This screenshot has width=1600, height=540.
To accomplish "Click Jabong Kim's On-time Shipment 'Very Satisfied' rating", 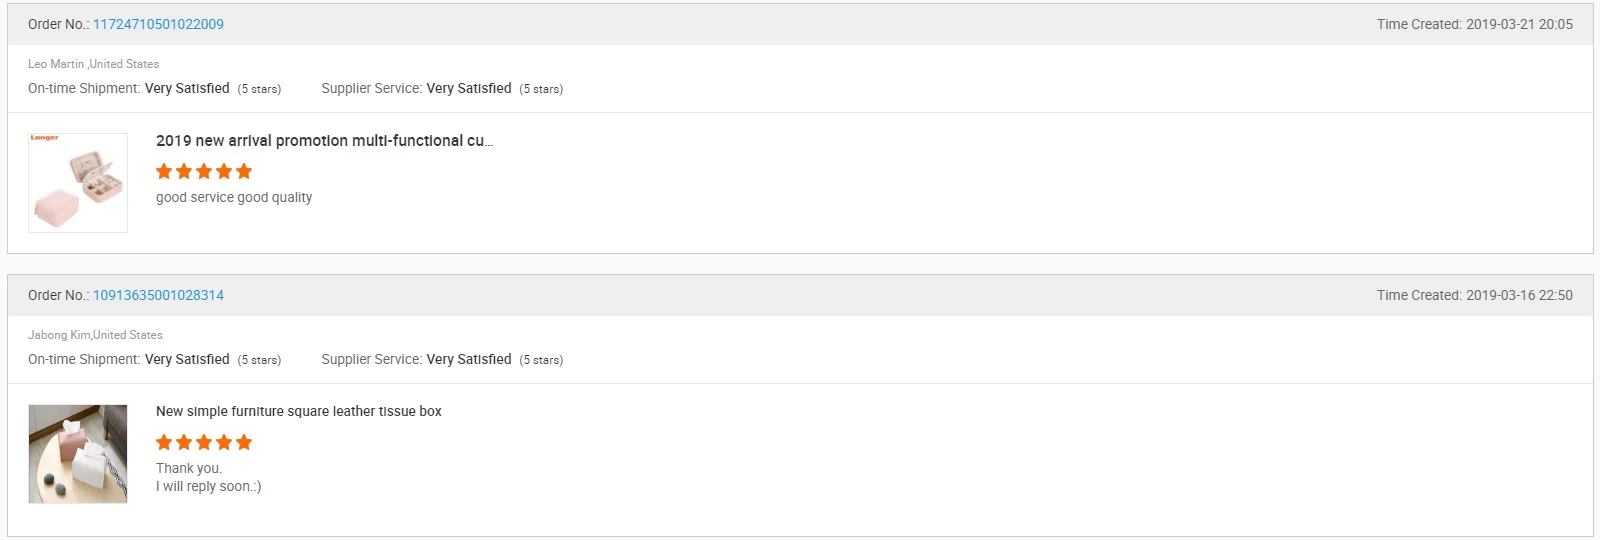I will (x=187, y=359).
